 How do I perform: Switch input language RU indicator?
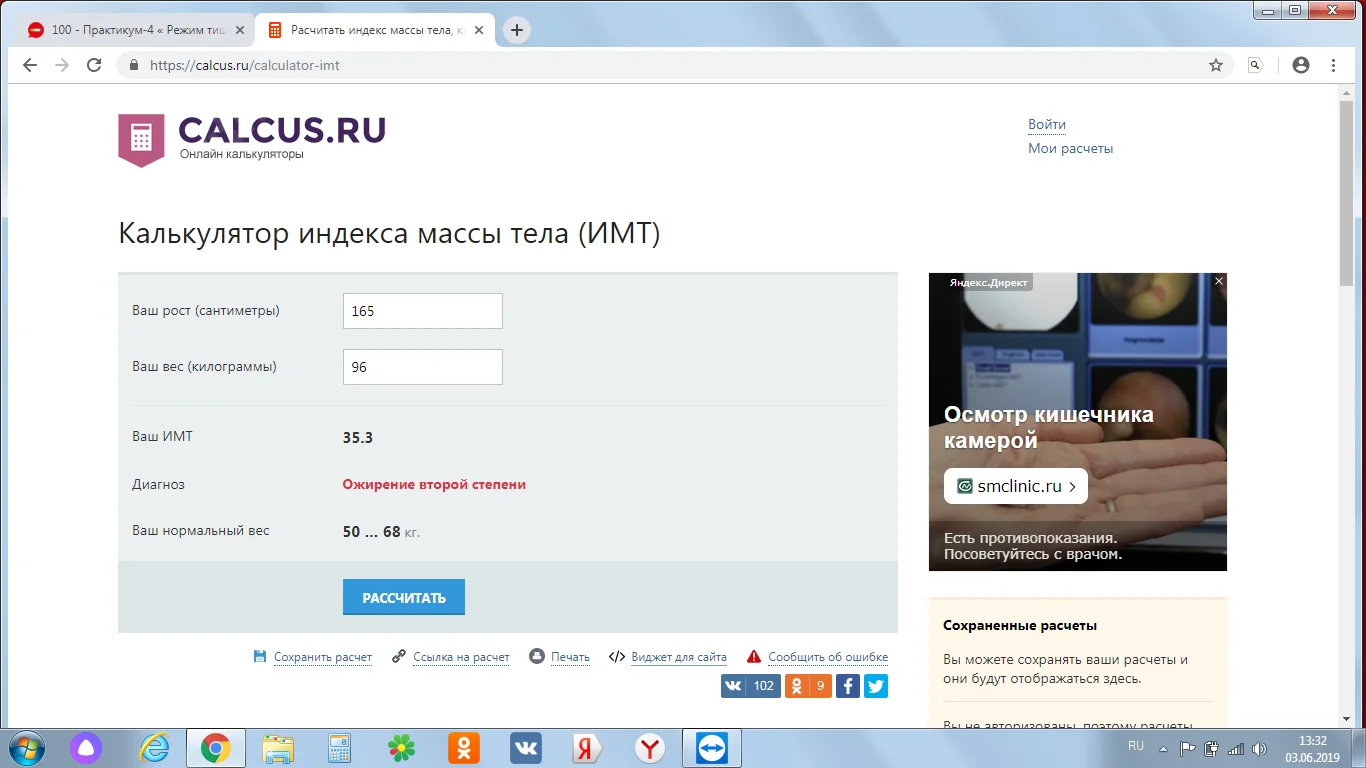[1136, 746]
